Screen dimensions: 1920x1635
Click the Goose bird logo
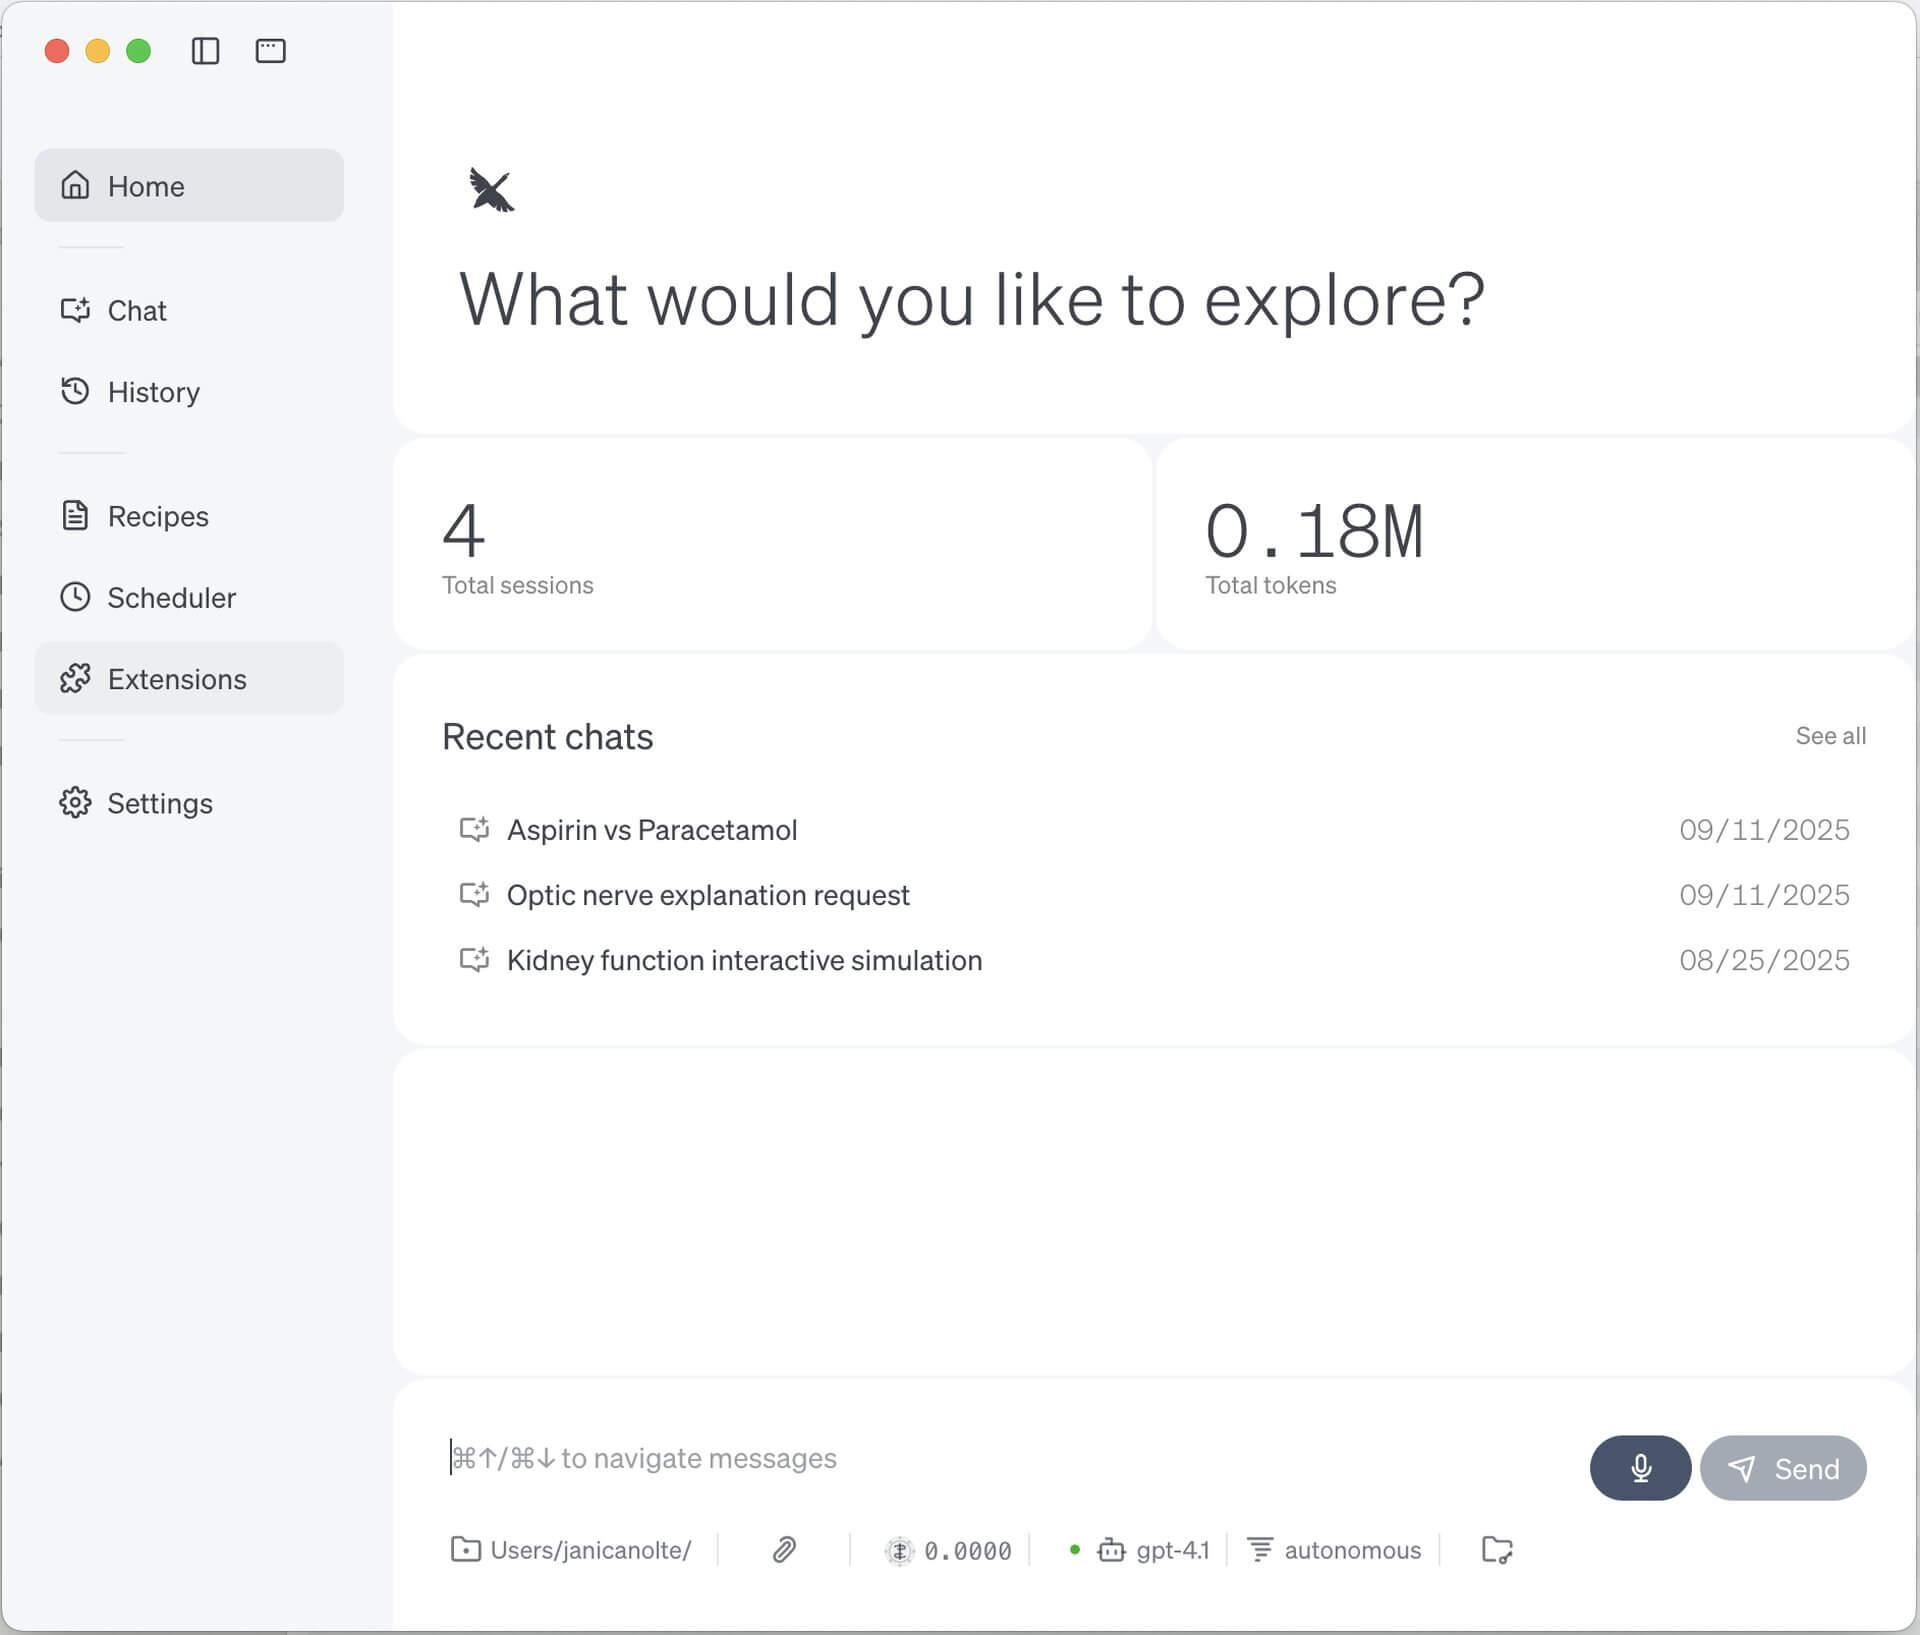click(x=491, y=190)
